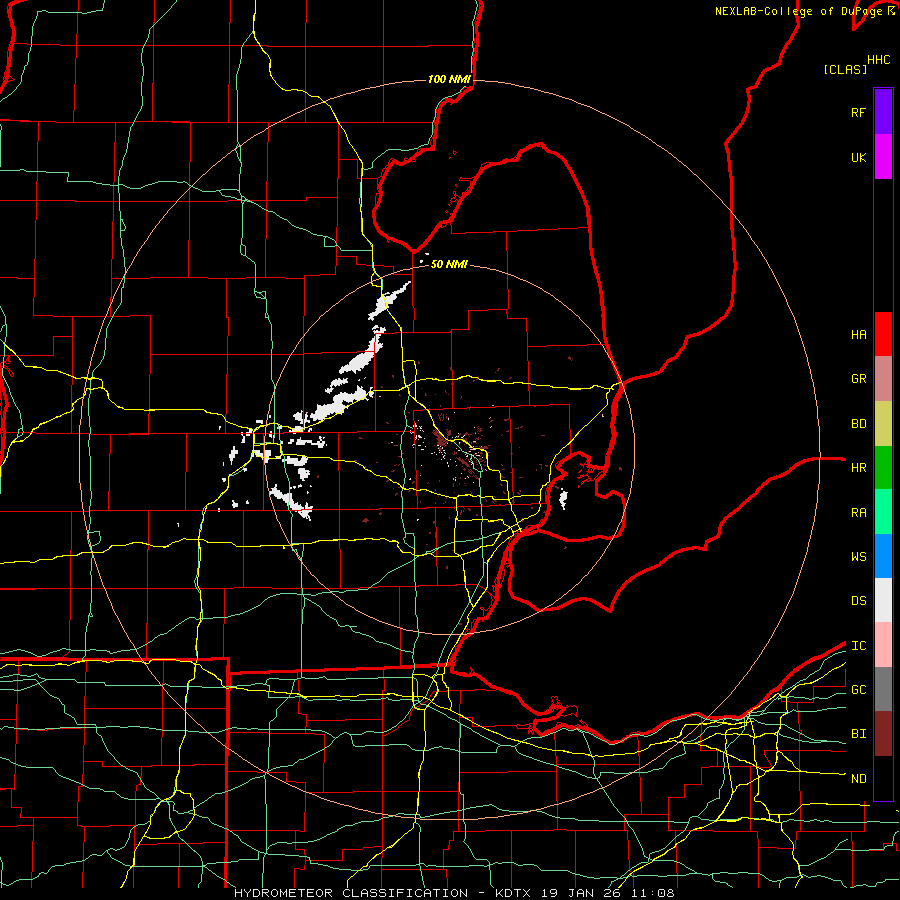Select the GC gray legend swatch
The width and height of the screenshot is (900, 900).
883,689
